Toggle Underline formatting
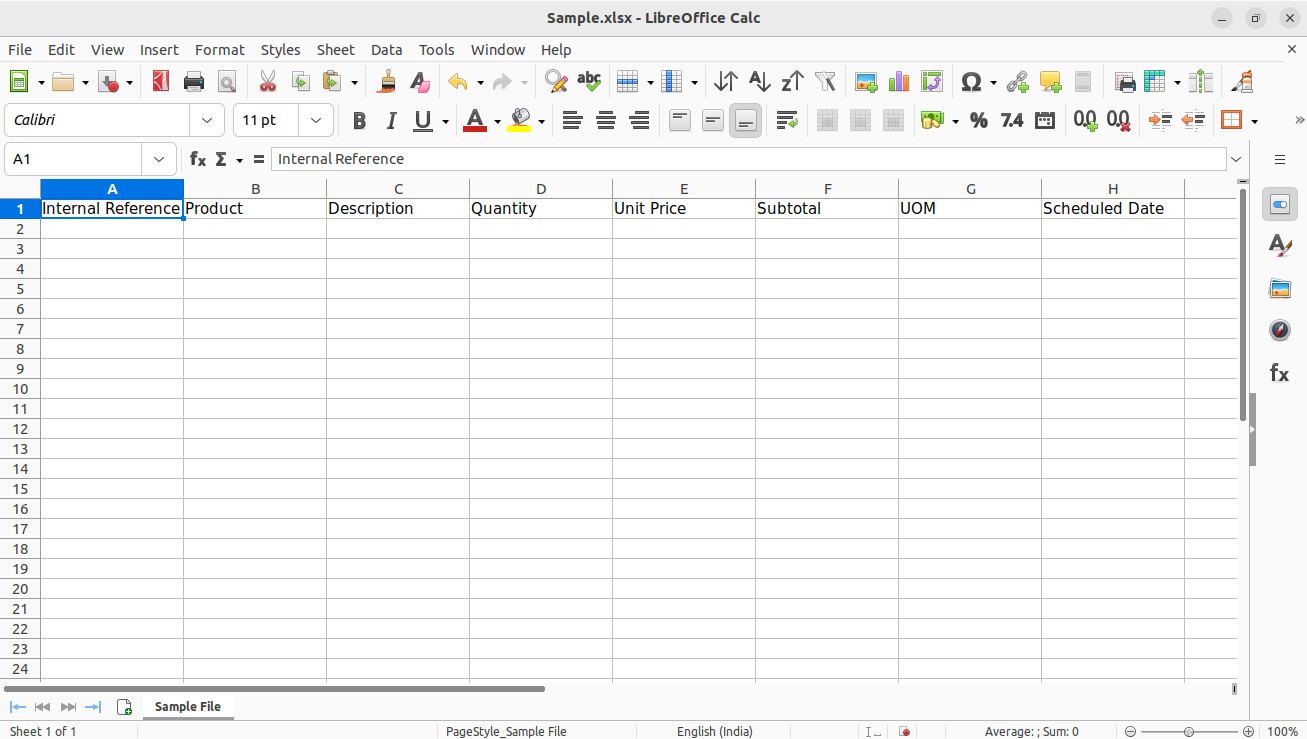1307x739 pixels. pyautogui.click(x=423, y=121)
